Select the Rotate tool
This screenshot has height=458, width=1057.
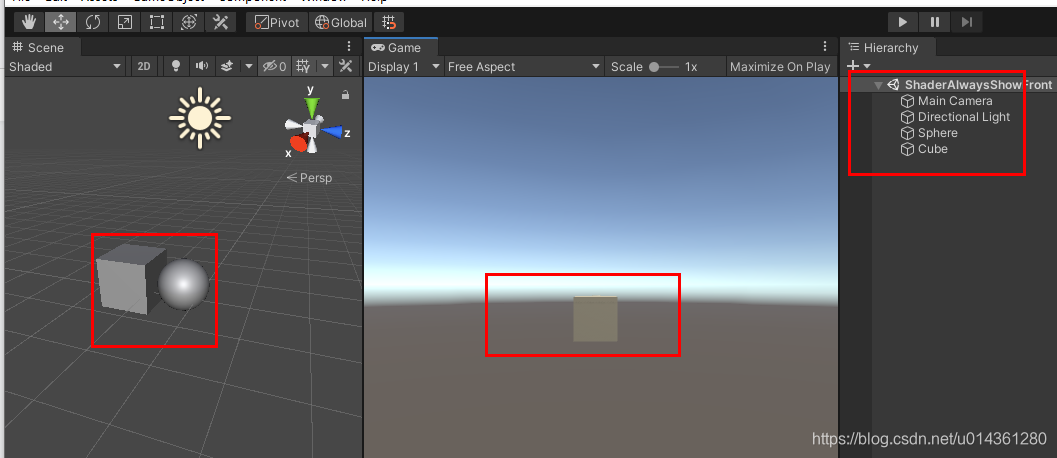tap(93, 22)
